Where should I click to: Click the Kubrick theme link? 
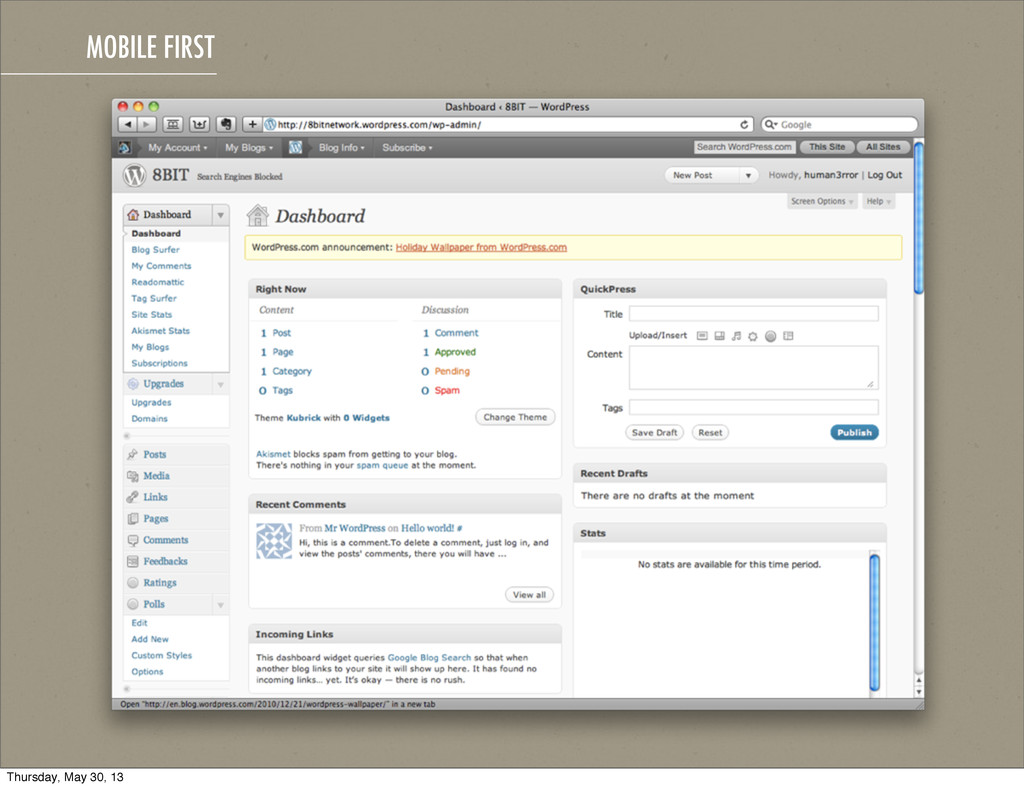coord(304,418)
